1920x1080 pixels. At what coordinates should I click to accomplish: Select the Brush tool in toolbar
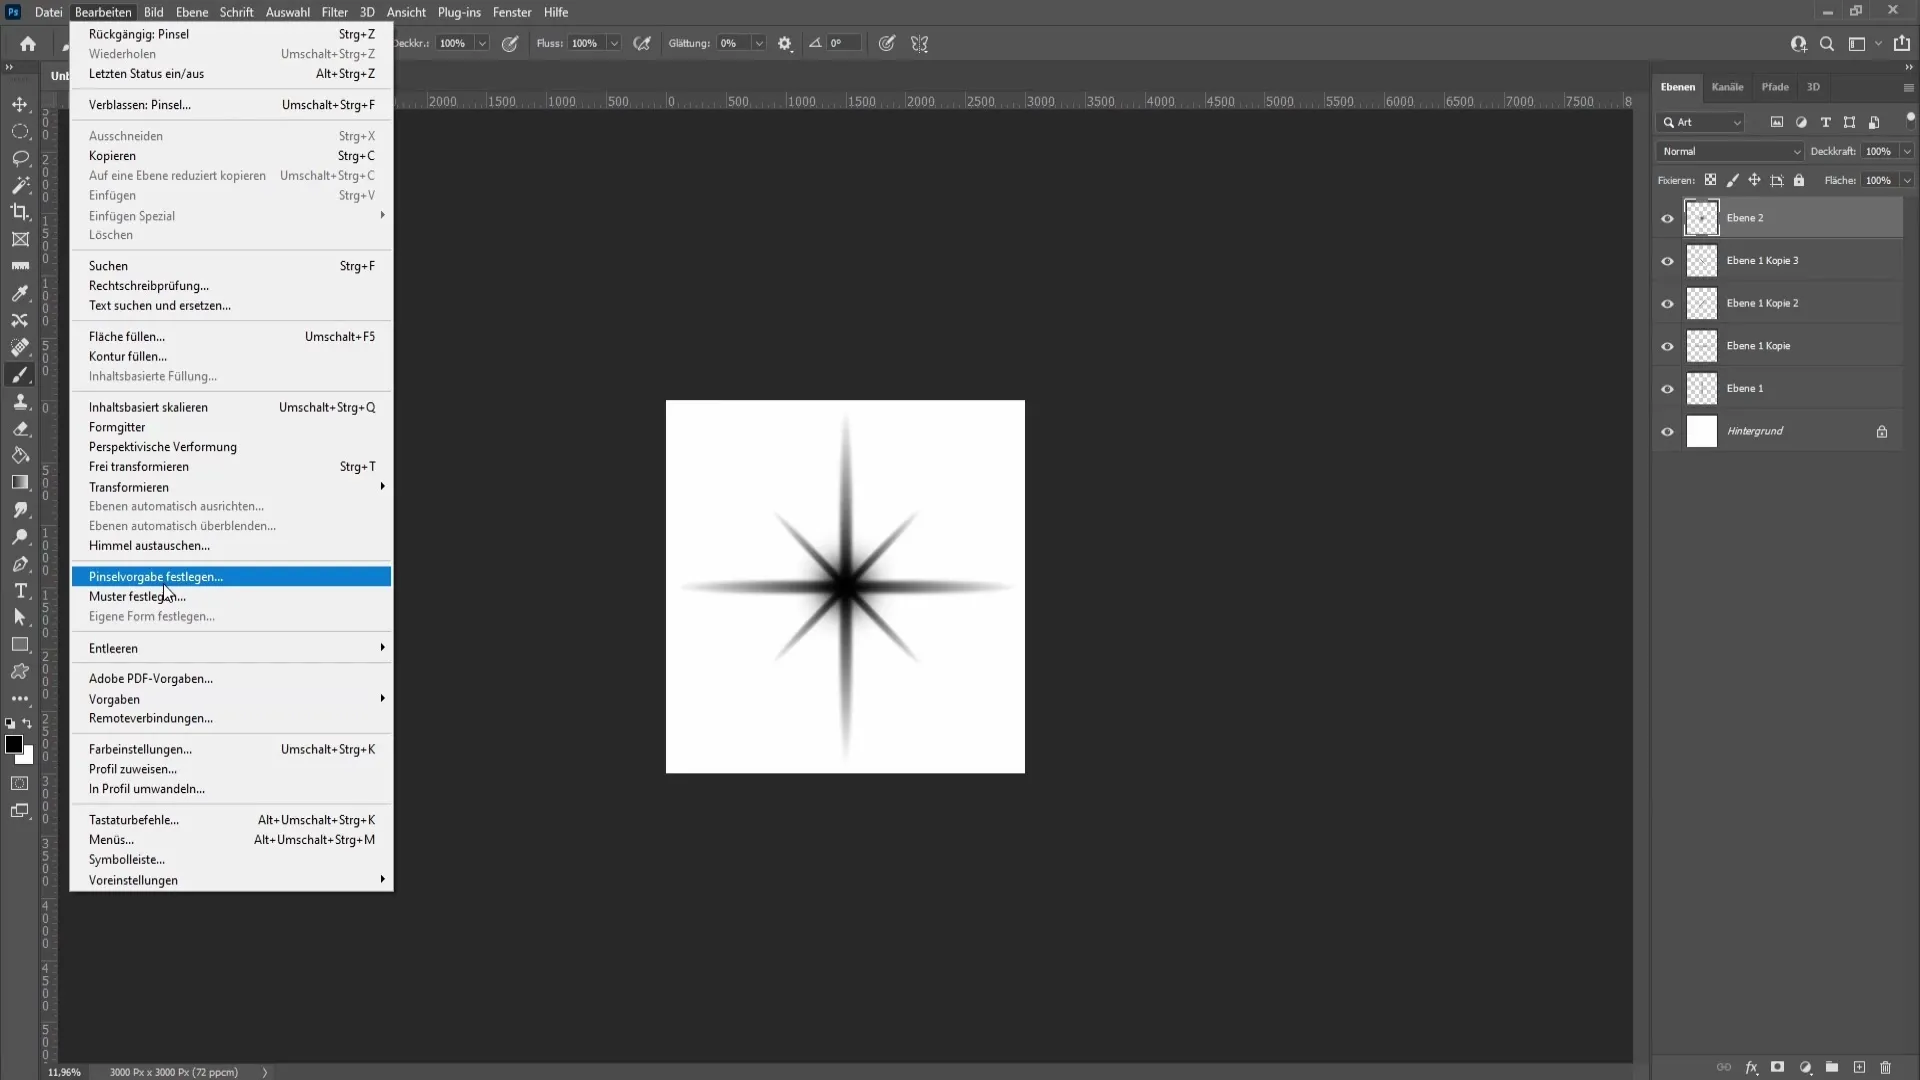click(20, 375)
